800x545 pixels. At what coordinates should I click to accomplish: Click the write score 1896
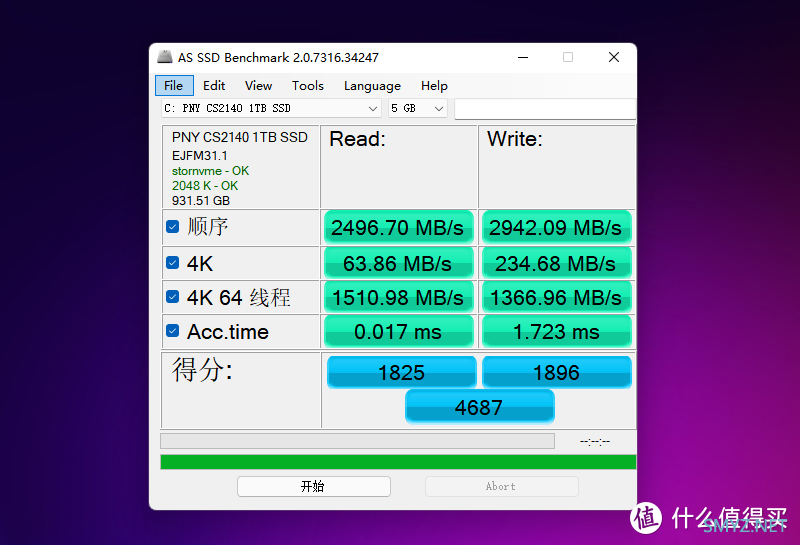click(x=557, y=373)
